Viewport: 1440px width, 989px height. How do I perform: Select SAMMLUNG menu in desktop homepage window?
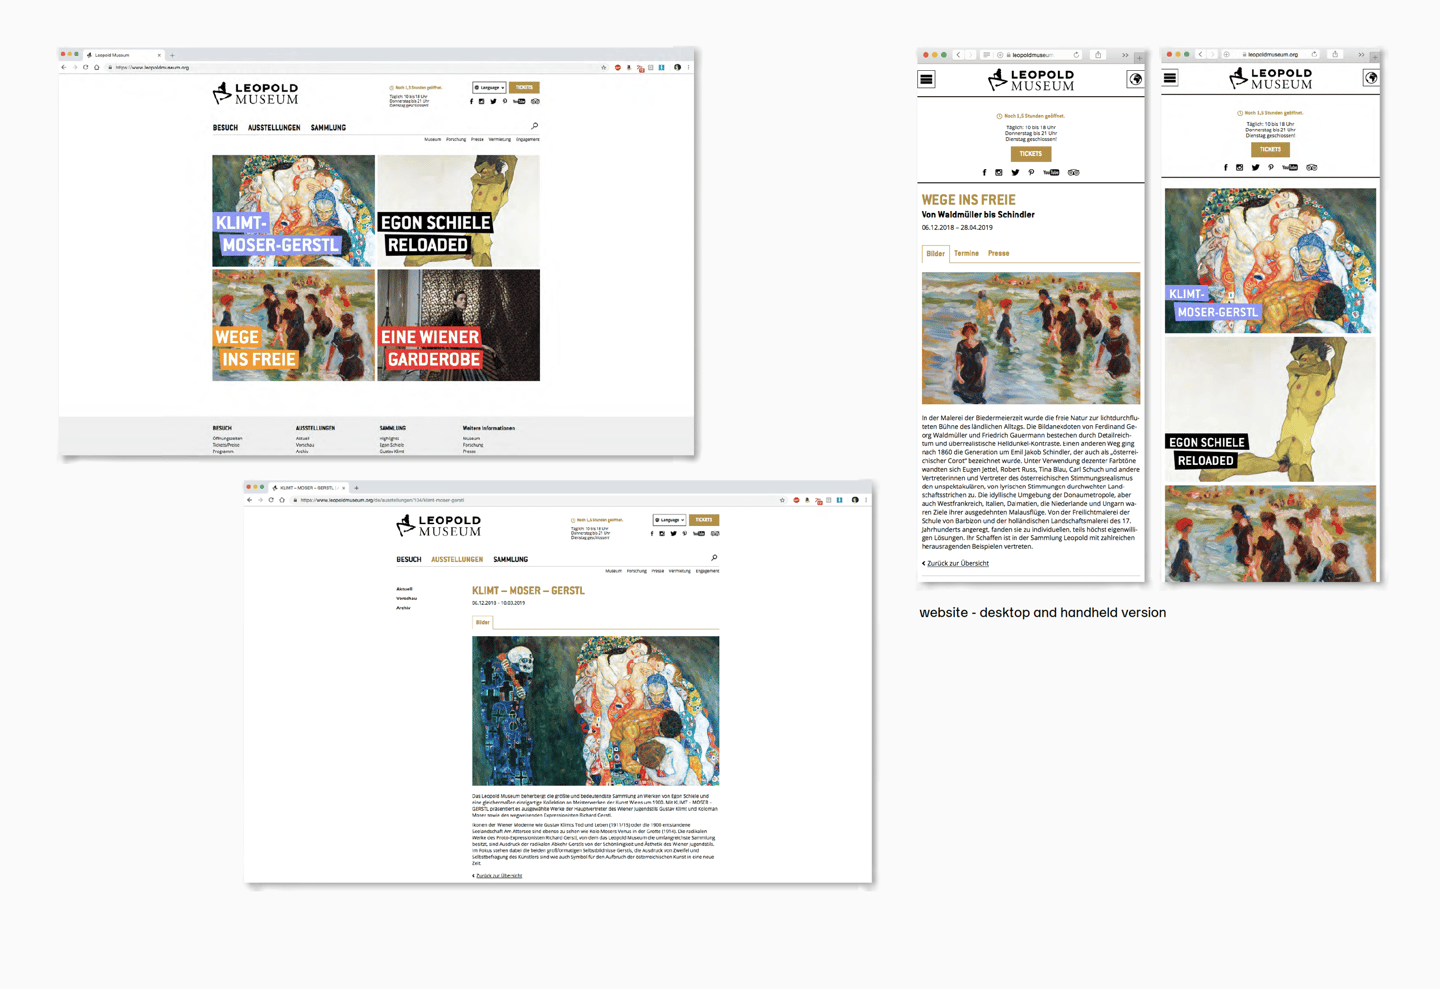328,128
